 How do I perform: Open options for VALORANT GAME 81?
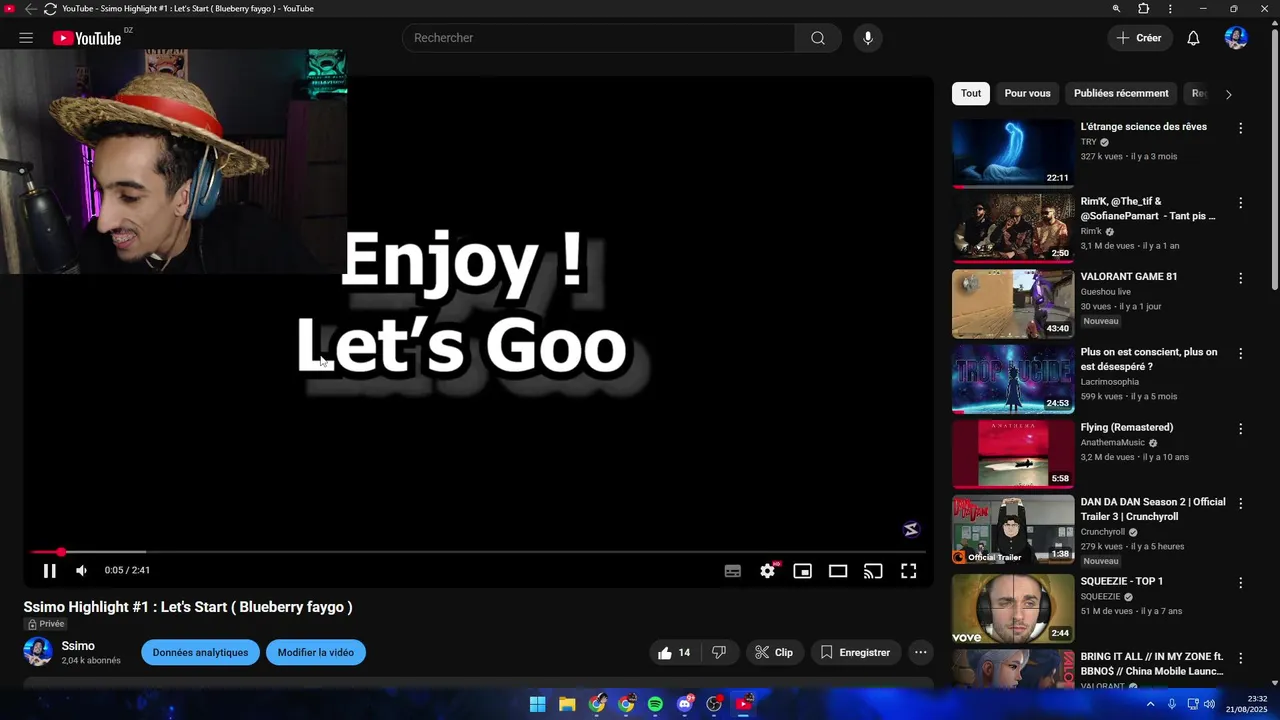pos(1240,278)
